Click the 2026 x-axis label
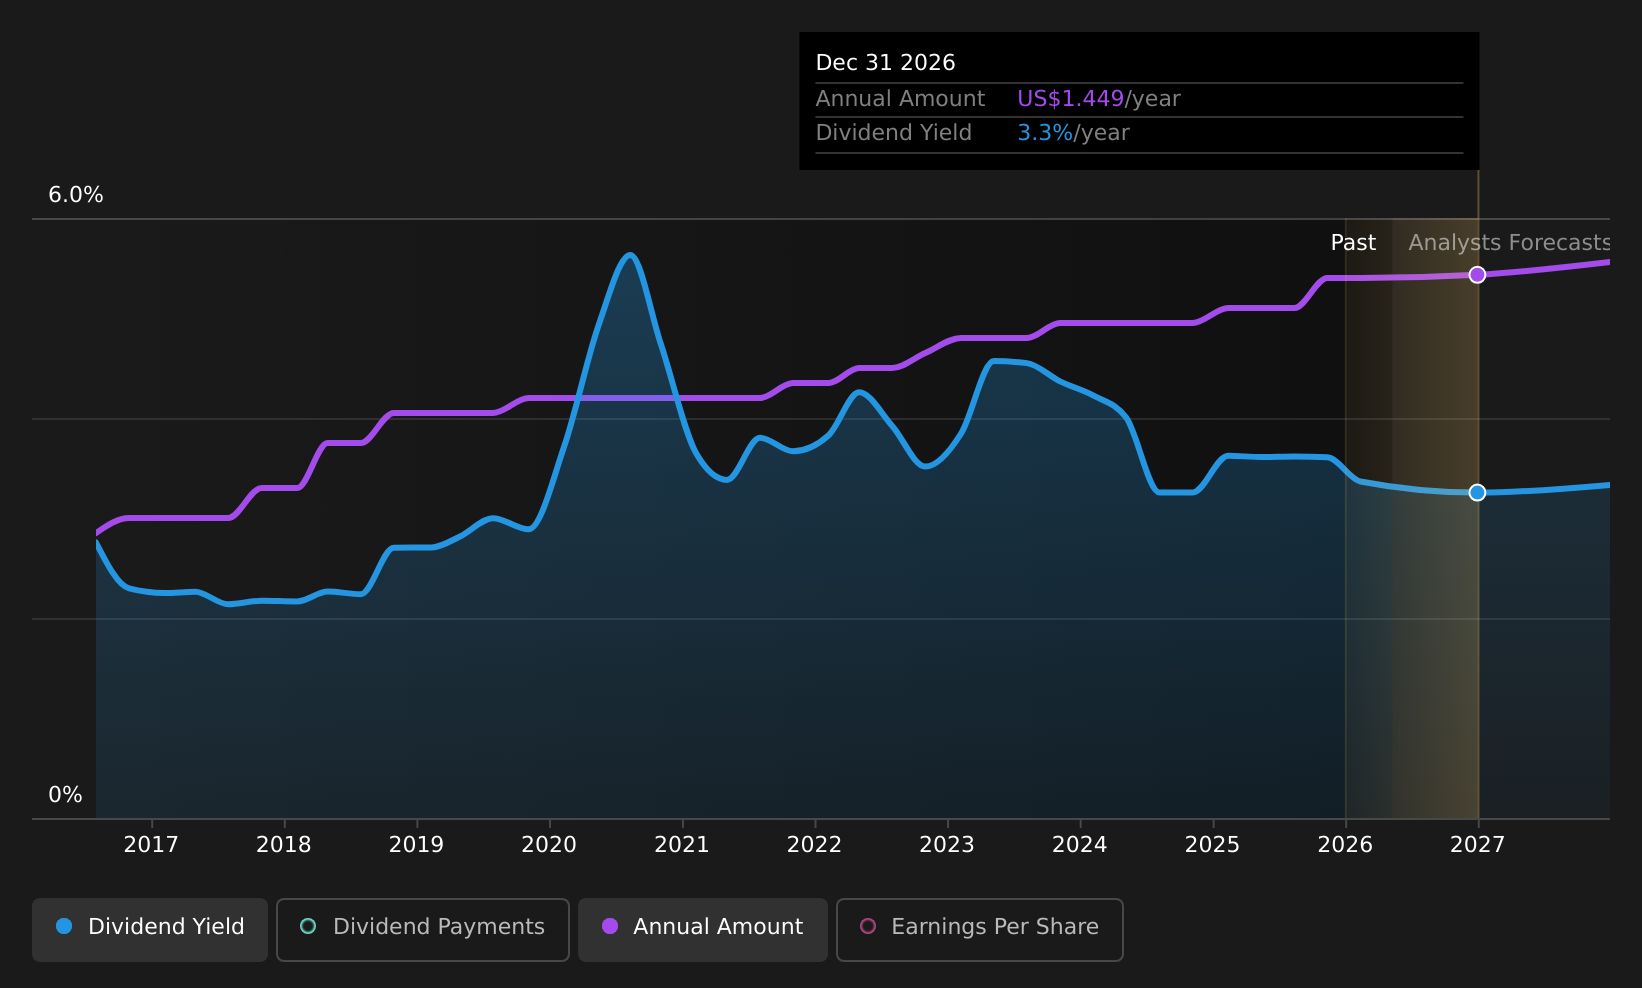The width and height of the screenshot is (1642, 988). (1345, 845)
